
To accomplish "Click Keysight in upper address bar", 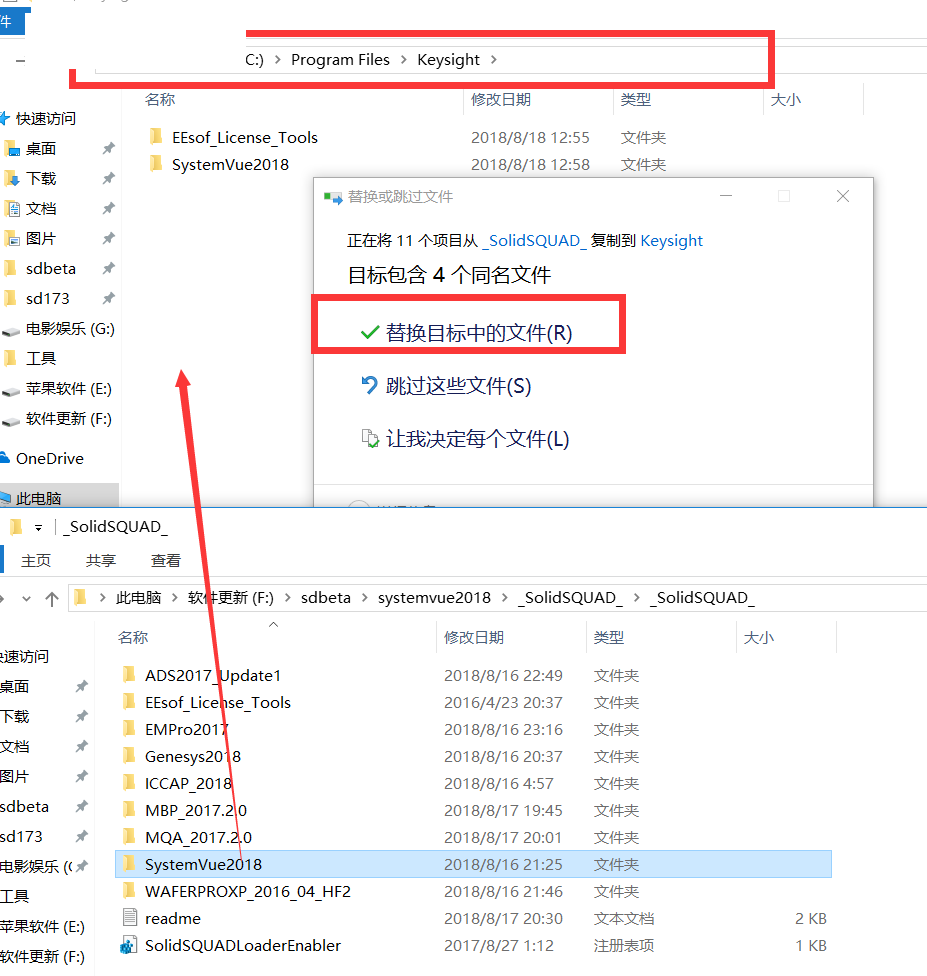I will [x=448, y=60].
